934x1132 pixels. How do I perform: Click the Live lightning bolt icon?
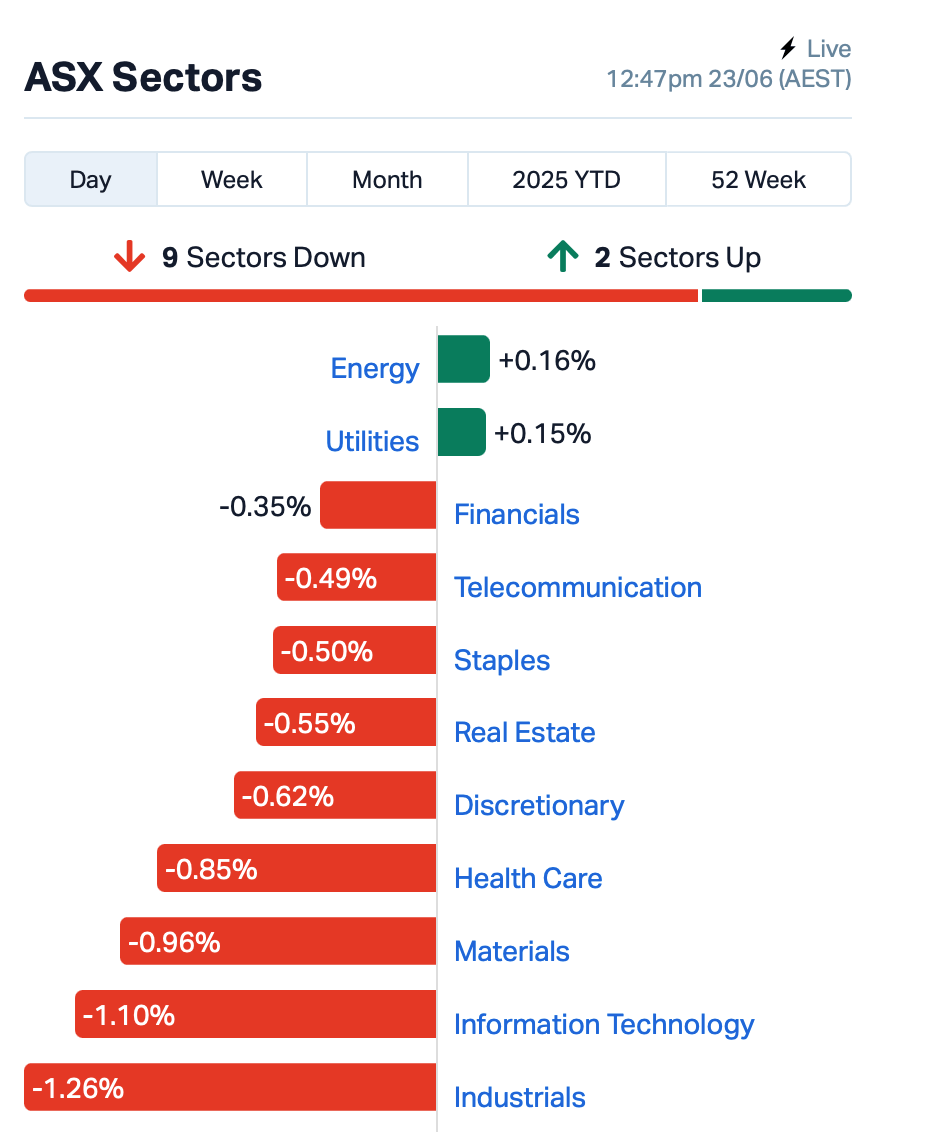click(x=787, y=48)
